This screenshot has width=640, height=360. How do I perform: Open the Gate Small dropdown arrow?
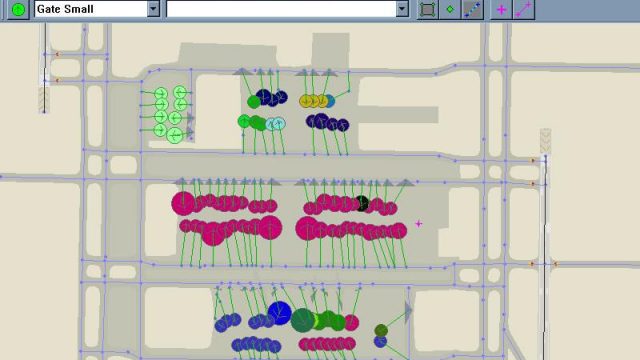point(153,9)
